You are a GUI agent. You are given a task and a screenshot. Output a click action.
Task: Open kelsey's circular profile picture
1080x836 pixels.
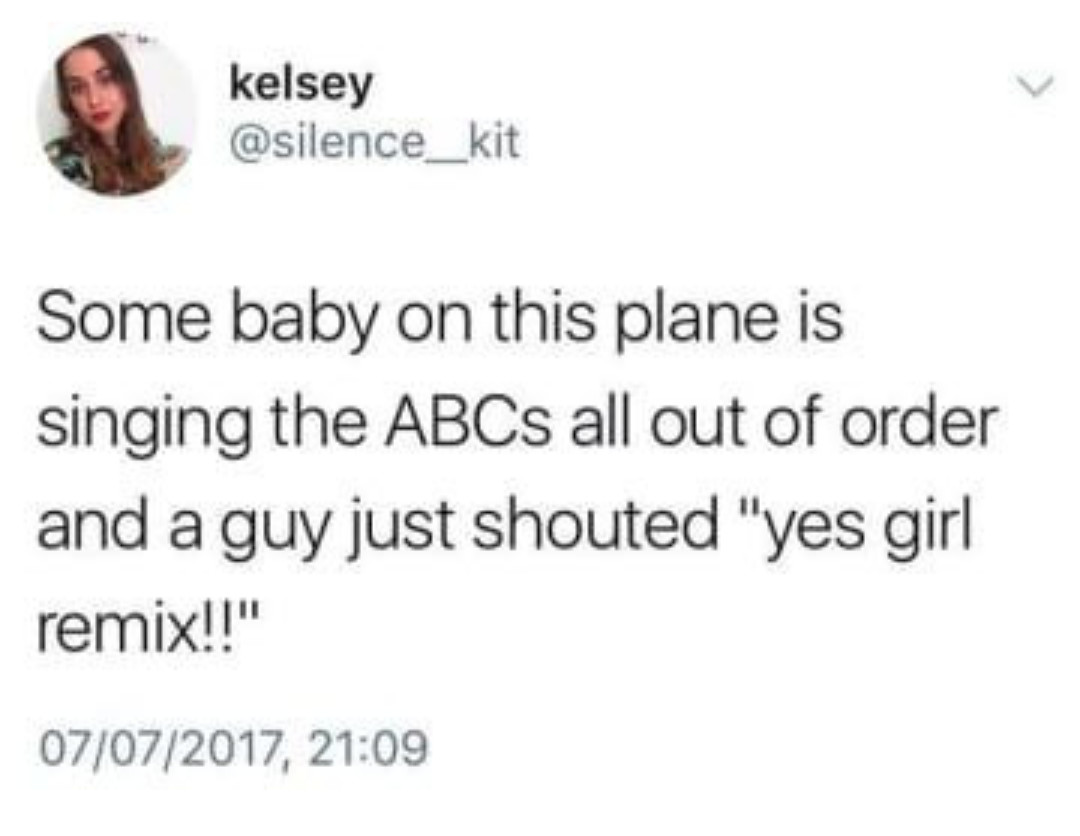click(116, 114)
